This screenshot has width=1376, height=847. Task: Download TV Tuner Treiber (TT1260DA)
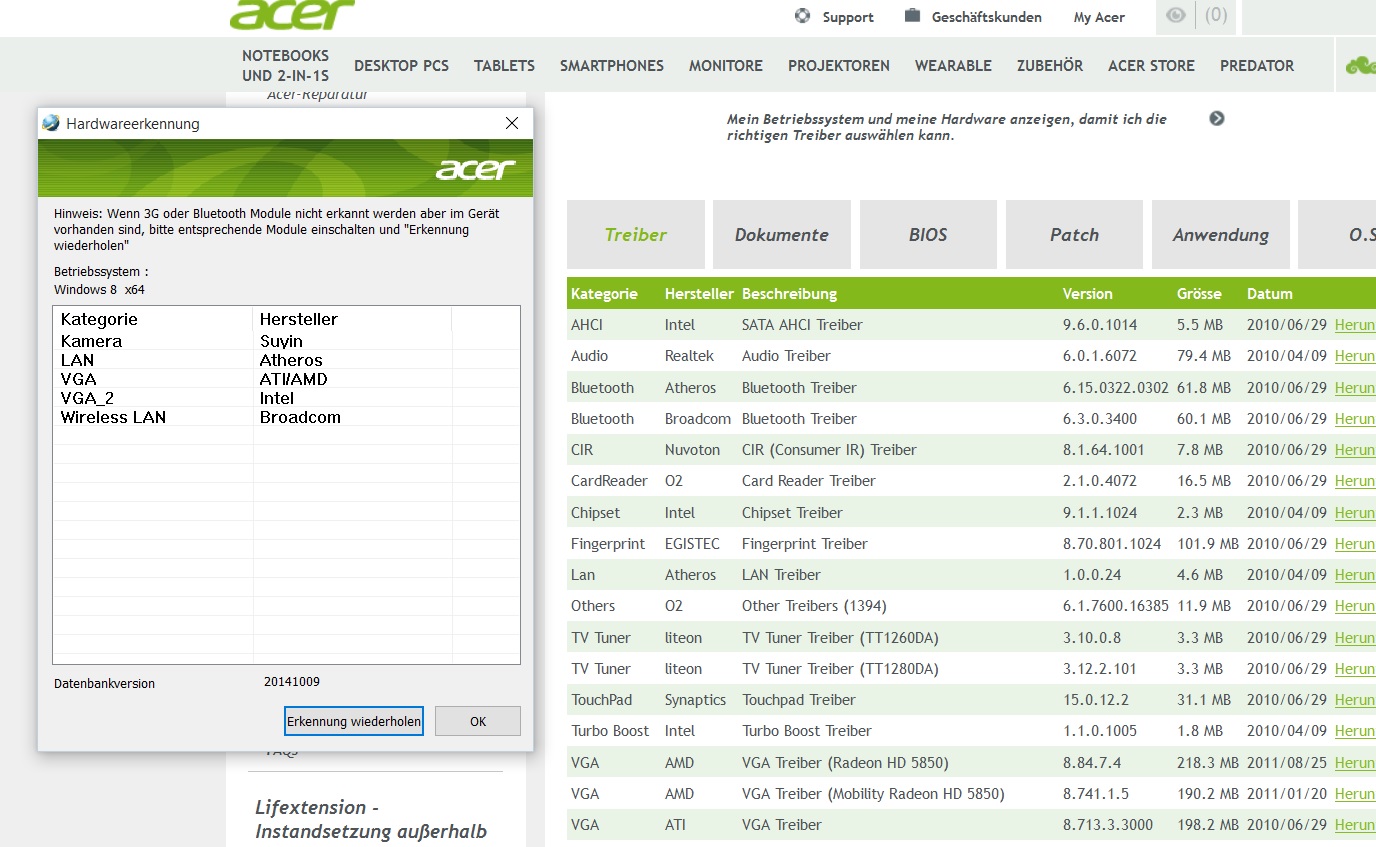tap(1355, 638)
